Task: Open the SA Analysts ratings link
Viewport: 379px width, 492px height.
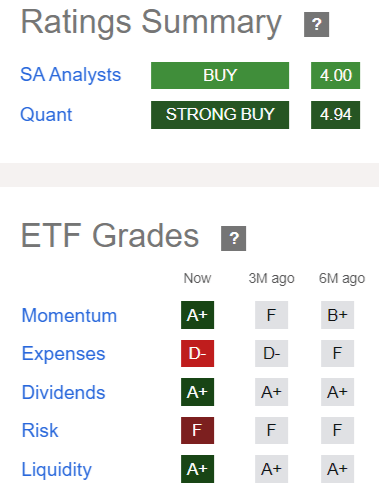Action: [70, 75]
